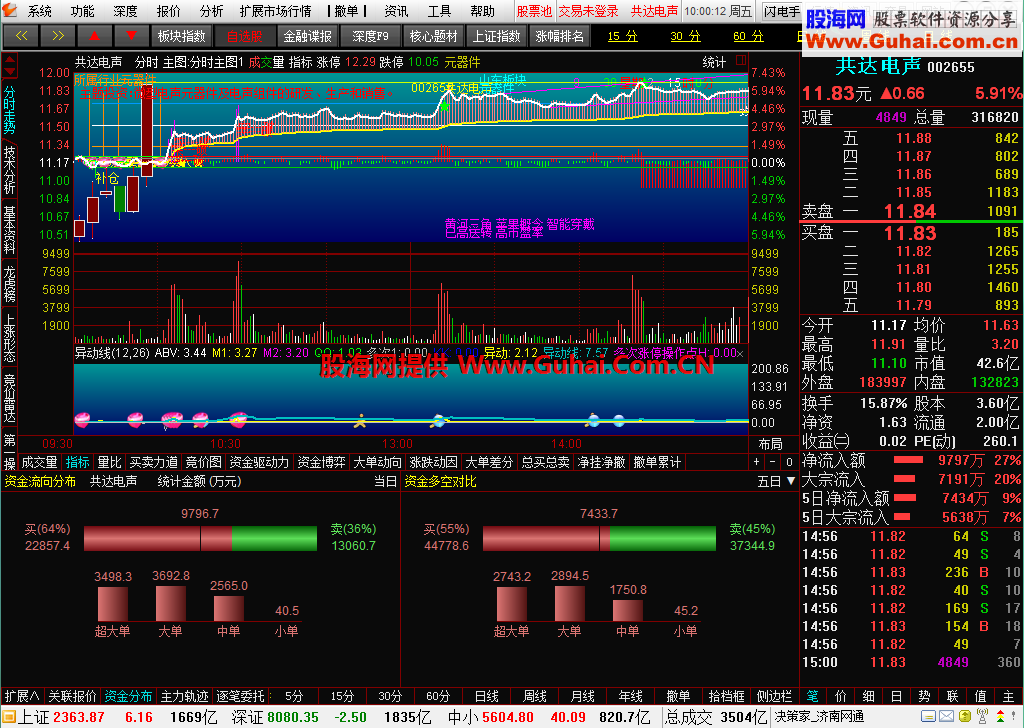Open the 五日 period dropdown arrow

point(791,481)
